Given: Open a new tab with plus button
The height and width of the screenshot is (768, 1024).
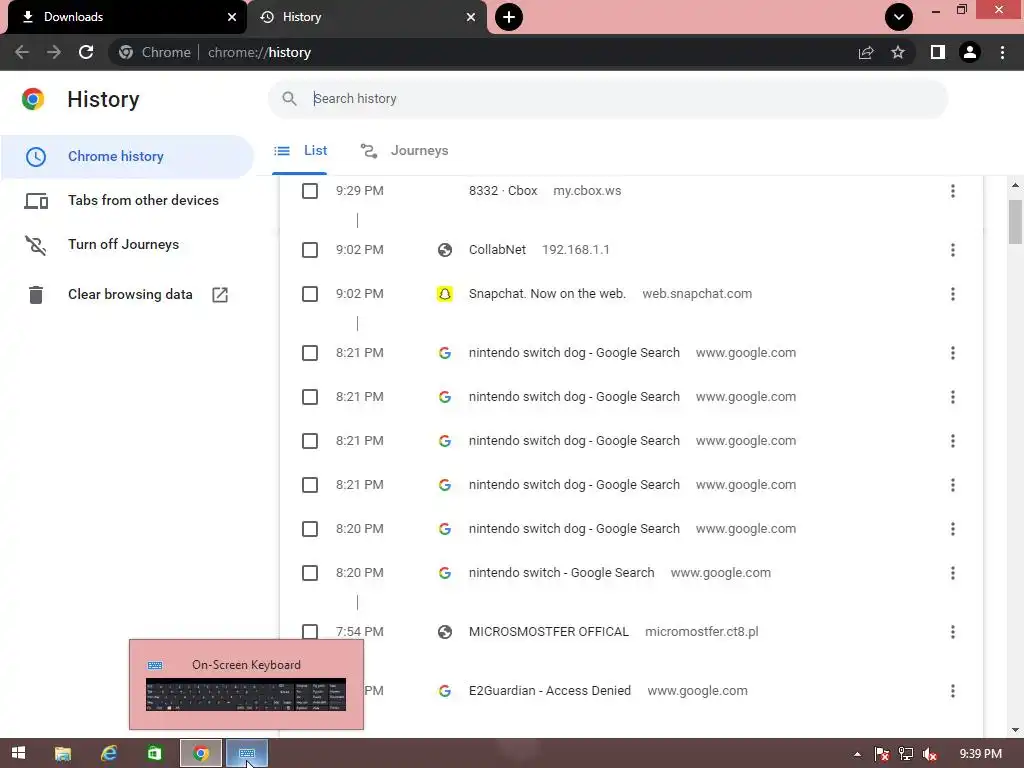Looking at the screenshot, I should coord(509,17).
